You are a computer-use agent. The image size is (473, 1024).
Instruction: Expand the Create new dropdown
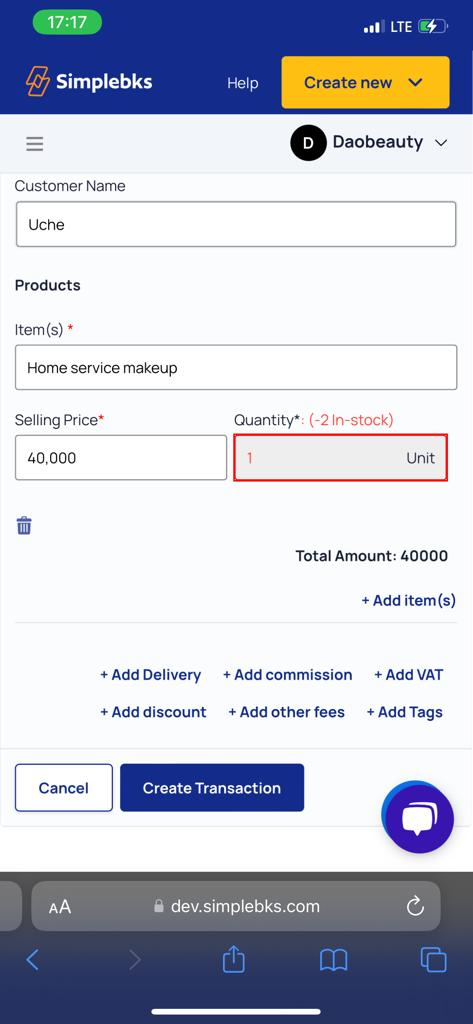click(365, 82)
